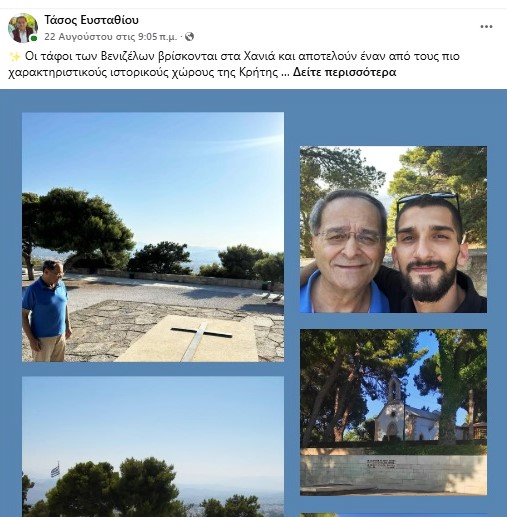The width and height of the screenshot is (507, 517).
Task: Open partially visible photo at bottom right
Action: tap(393, 515)
